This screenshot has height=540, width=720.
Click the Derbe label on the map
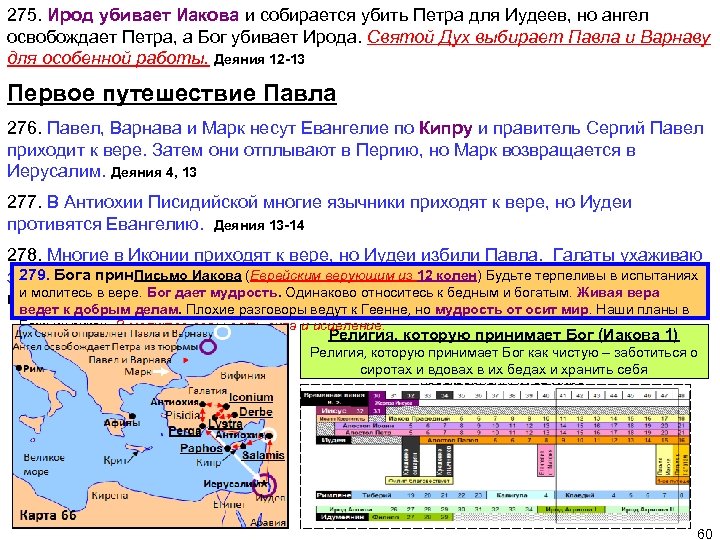[256, 412]
